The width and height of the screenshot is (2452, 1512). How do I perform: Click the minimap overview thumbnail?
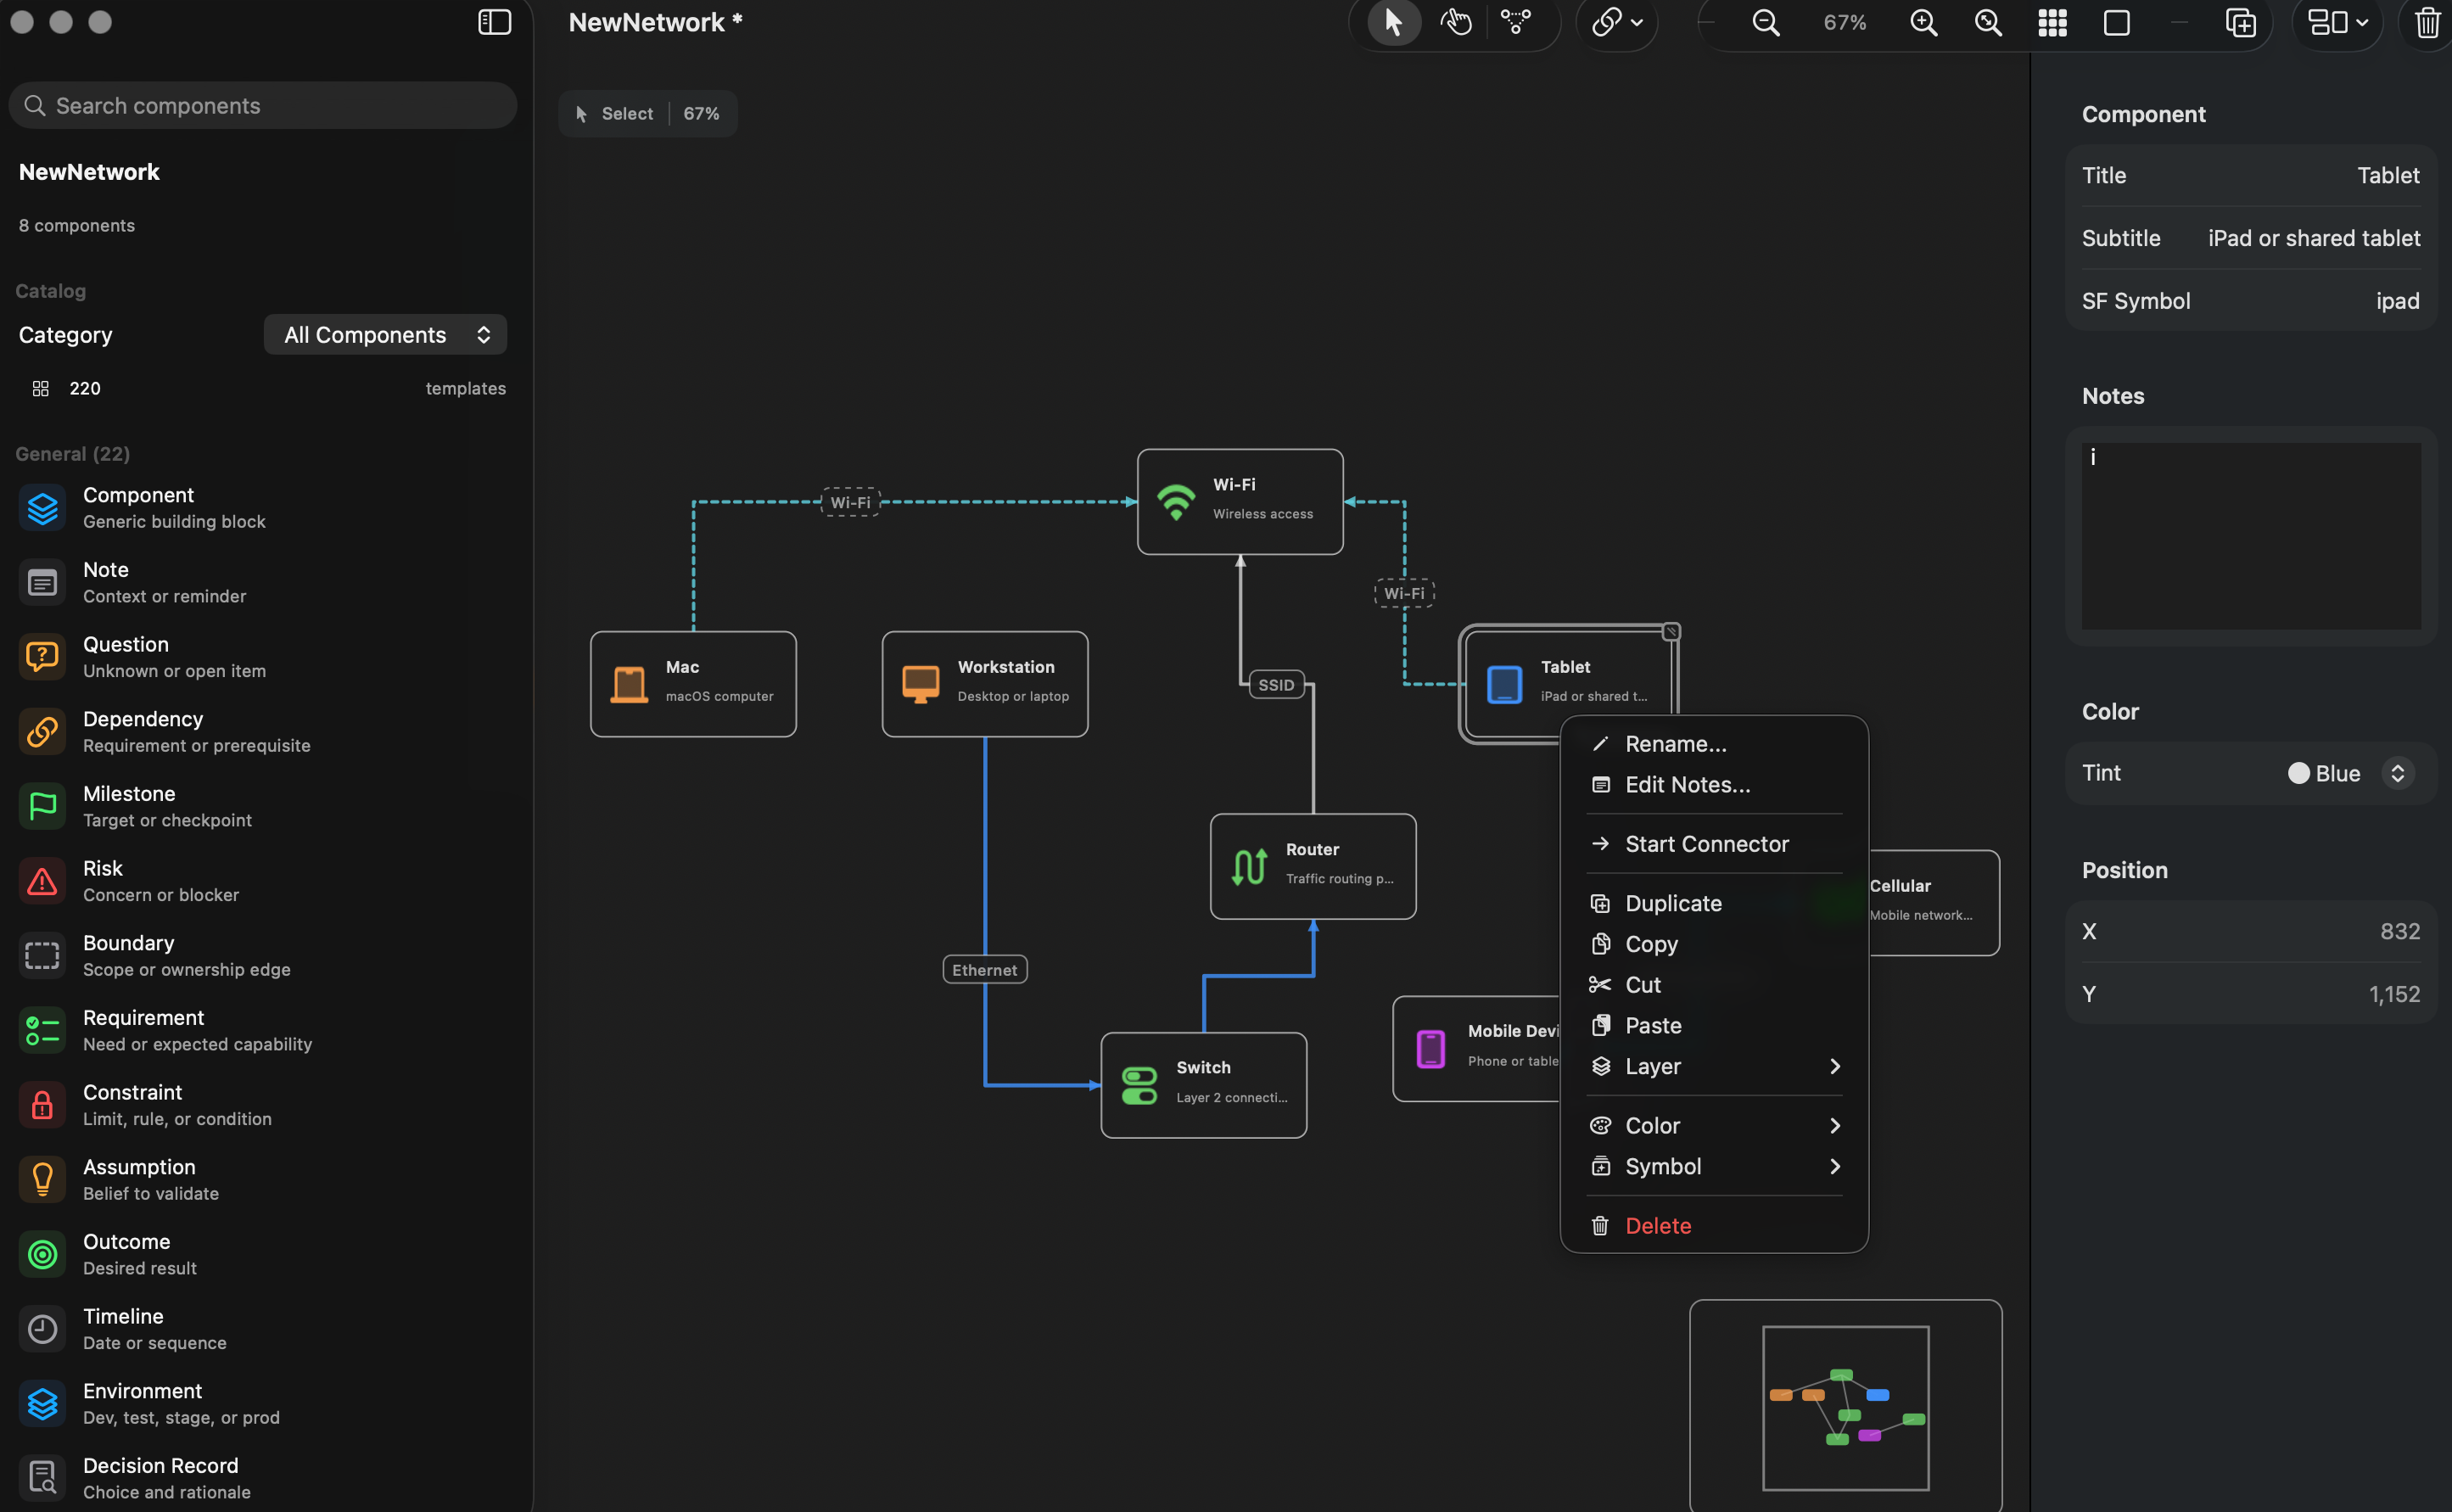click(x=1846, y=1408)
